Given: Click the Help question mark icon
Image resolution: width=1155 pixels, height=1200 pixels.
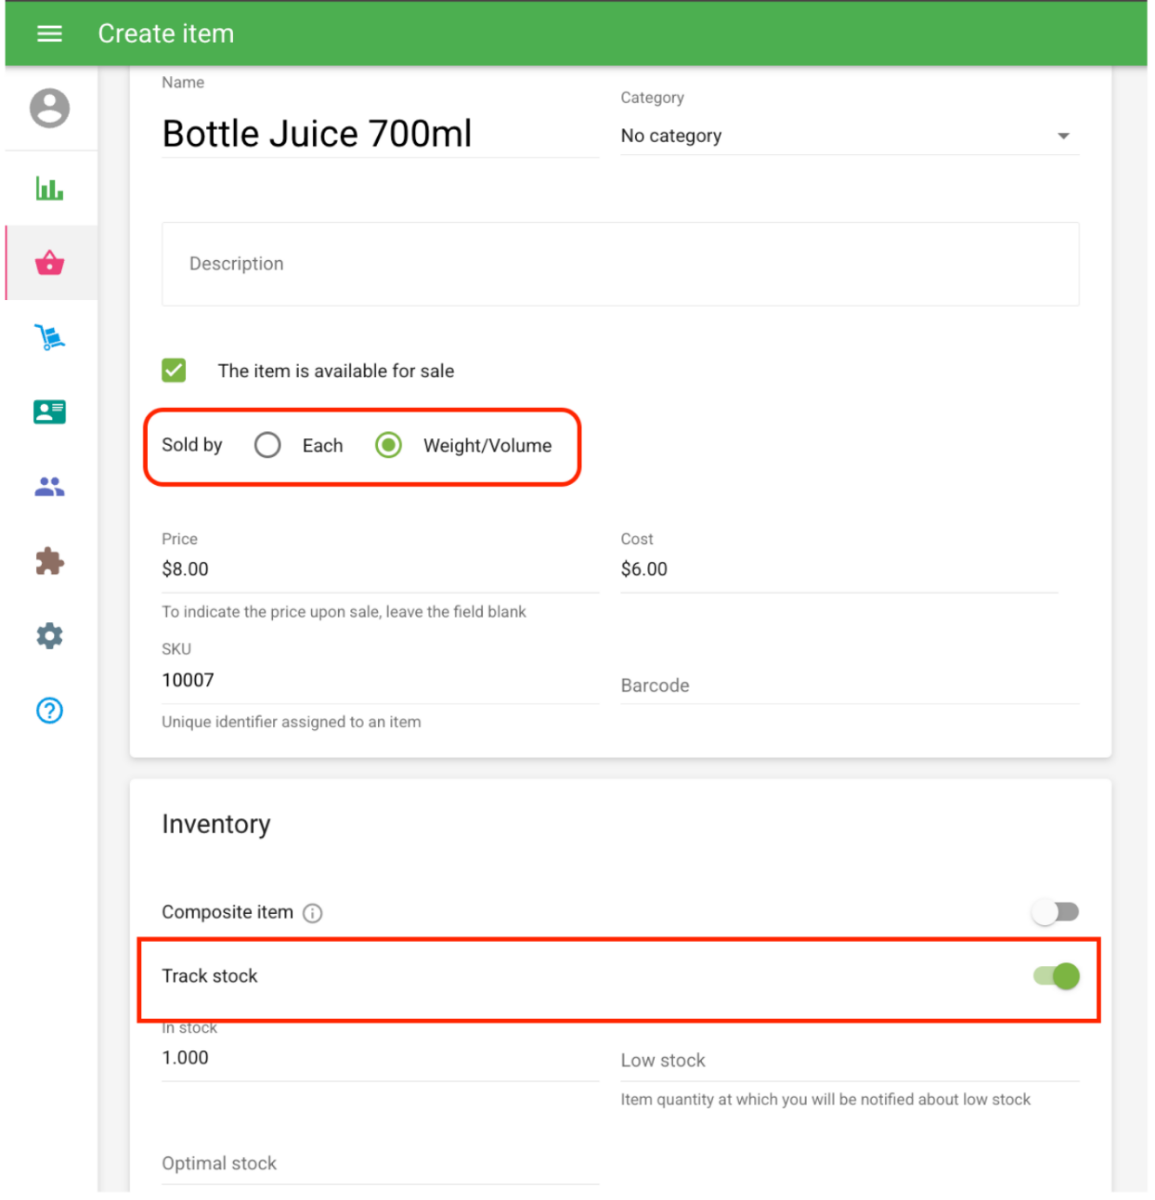Looking at the screenshot, I should point(49,711).
